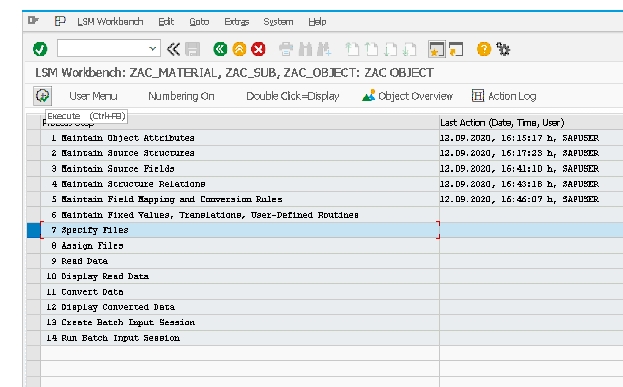Image resolution: width=623 pixels, height=387 pixels.
Task: Click row selector beside Run Batch Input Session
Action: point(33,338)
